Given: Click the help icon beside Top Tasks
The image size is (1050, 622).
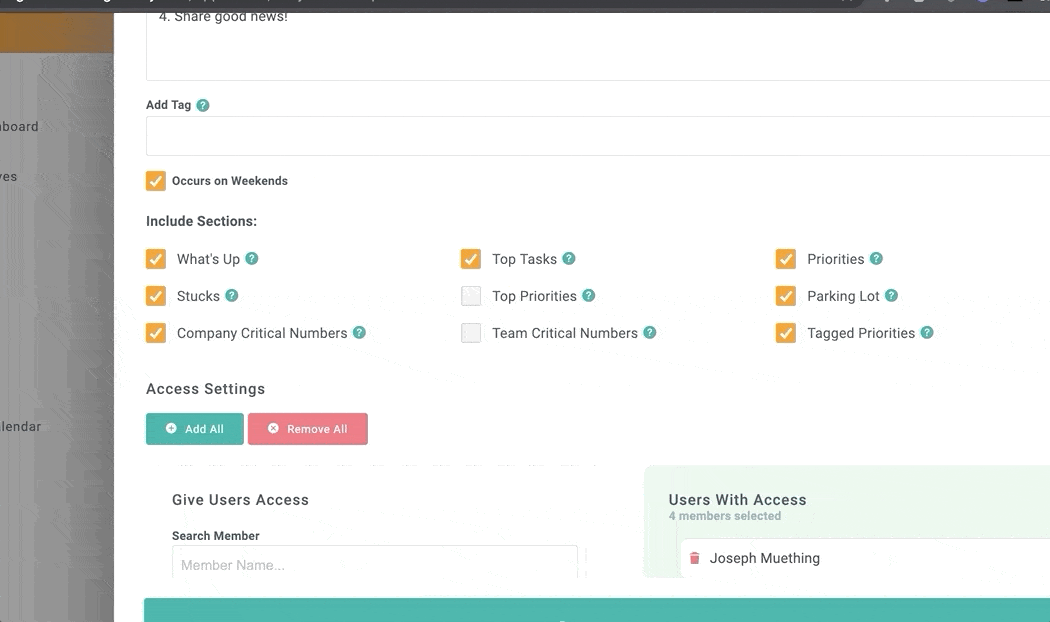Looking at the screenshot, I should point(569,258).
